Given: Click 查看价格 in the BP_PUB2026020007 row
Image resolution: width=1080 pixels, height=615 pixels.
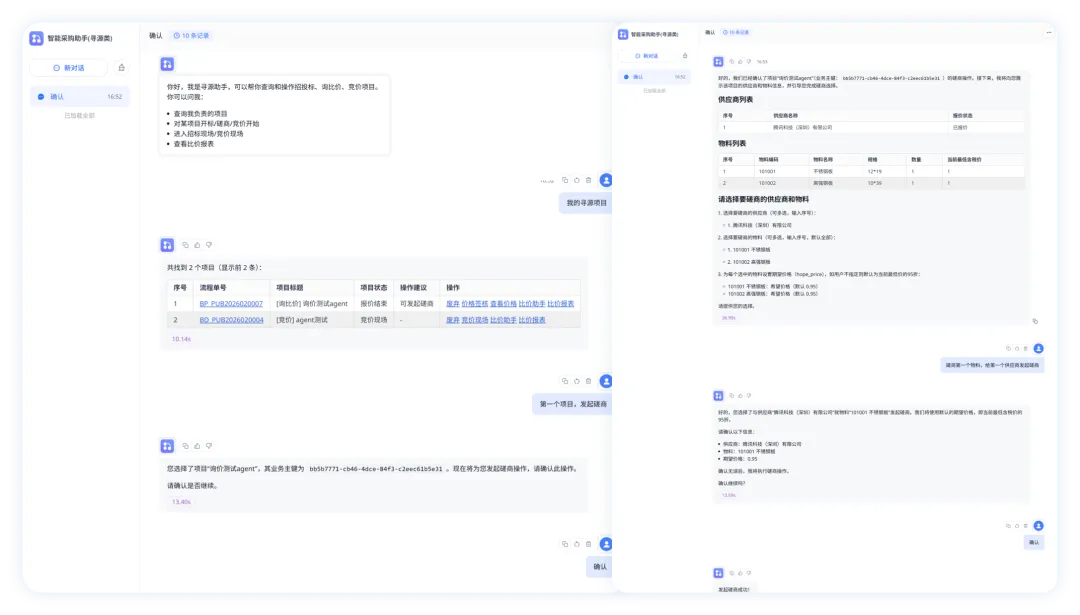Looking at the screenshot, I should click(x=503, y=304).
